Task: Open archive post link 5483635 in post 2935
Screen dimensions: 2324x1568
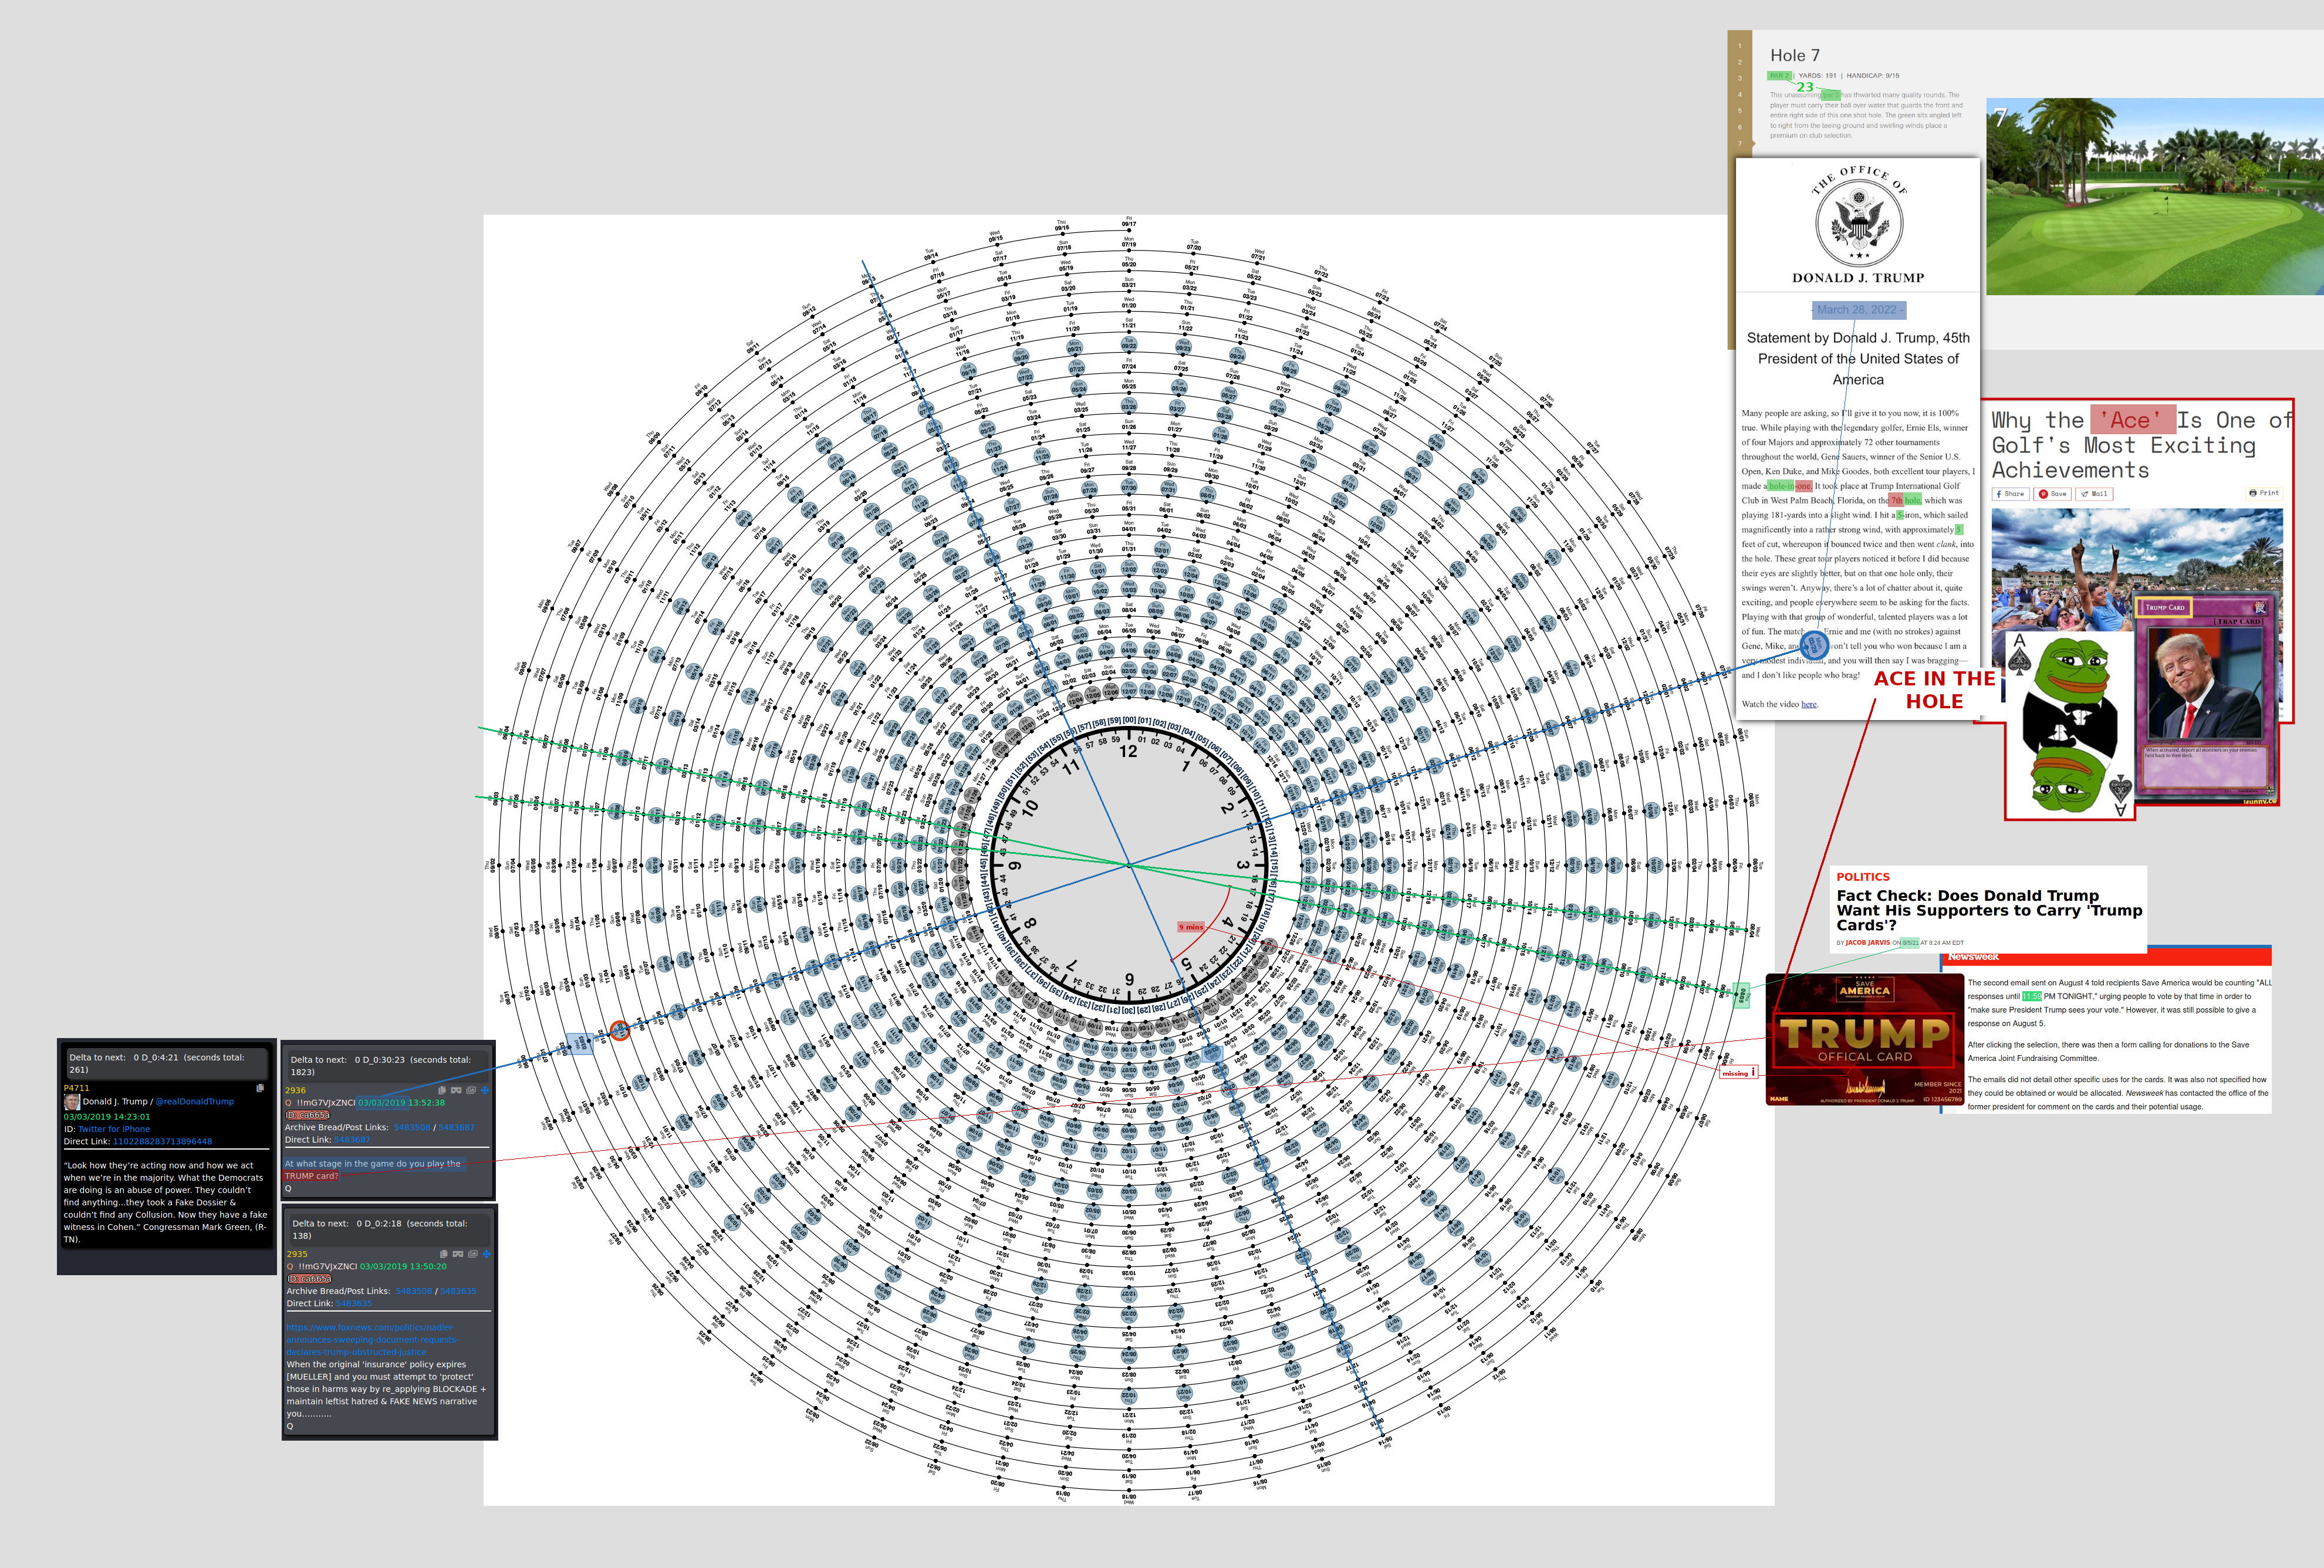Action: pyautogui.click(x=459, y=1291)
